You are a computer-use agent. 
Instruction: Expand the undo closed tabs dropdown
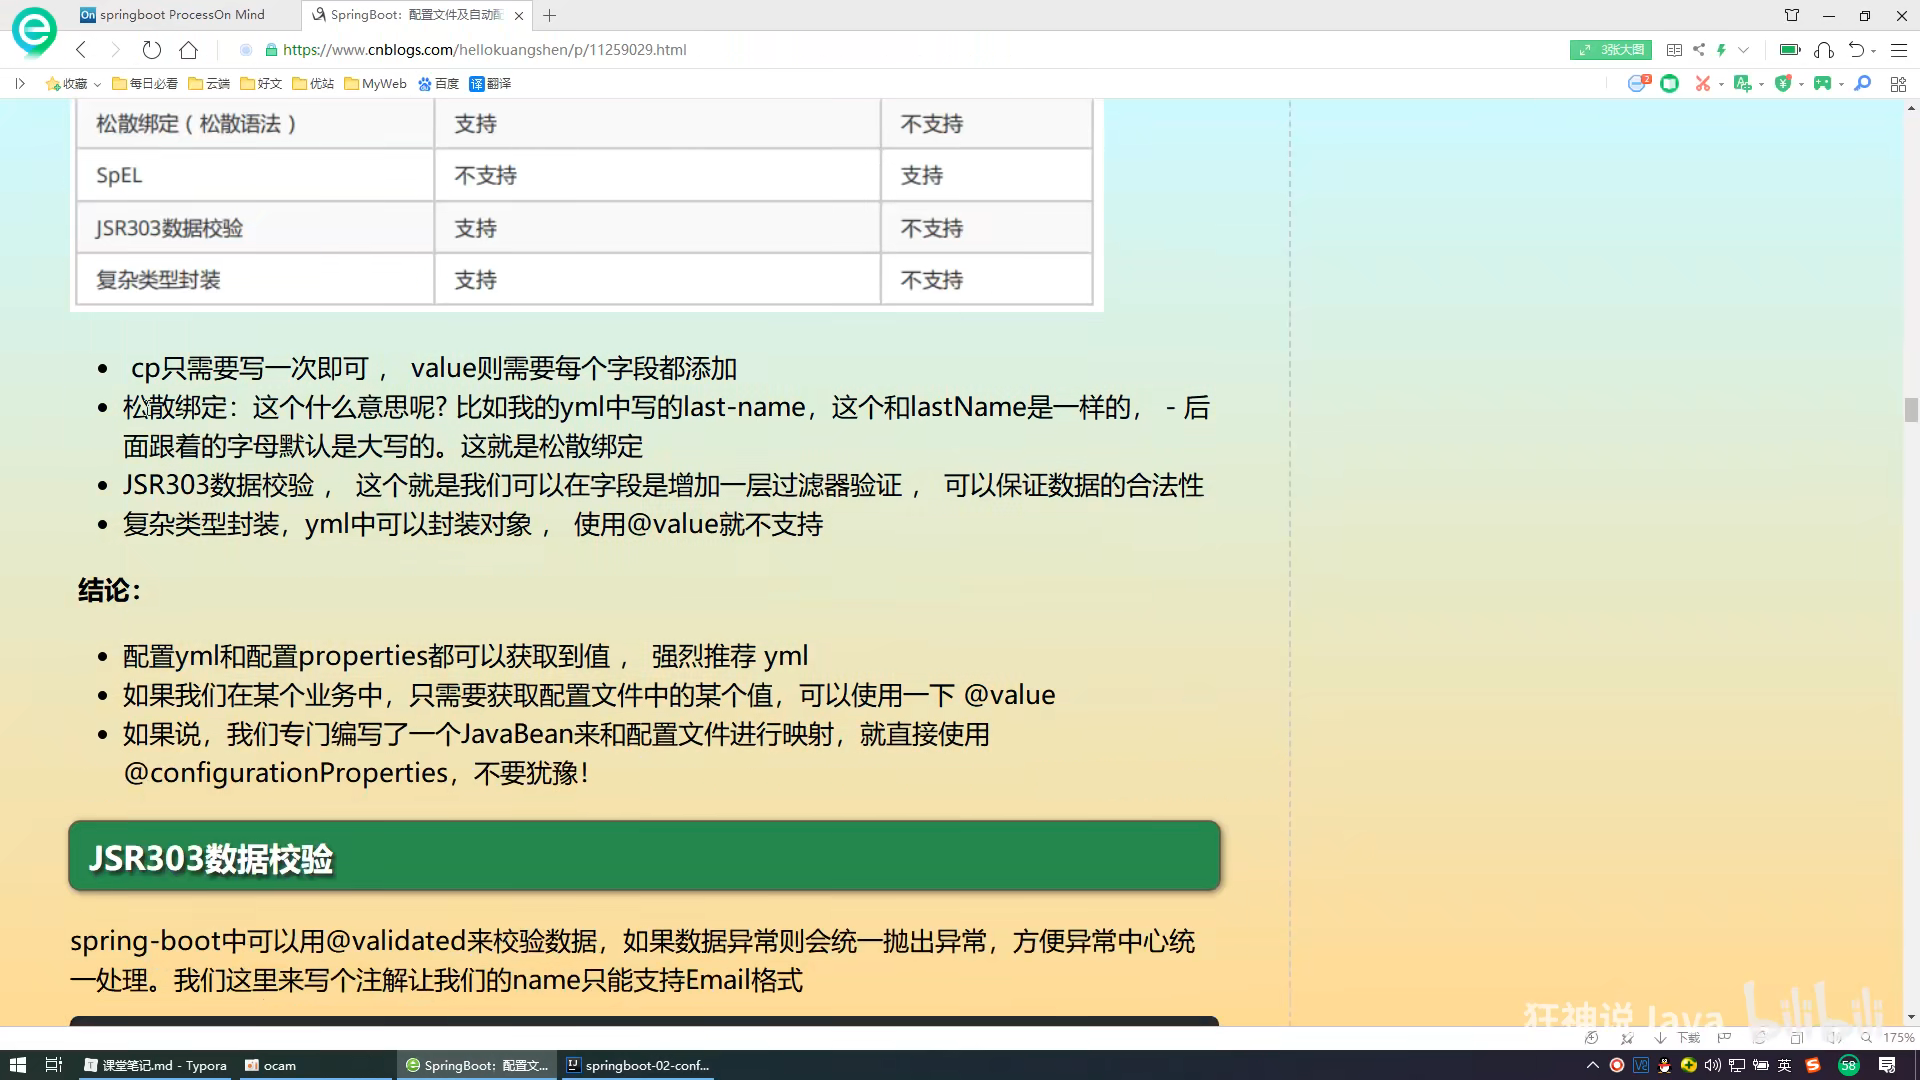1873,50
